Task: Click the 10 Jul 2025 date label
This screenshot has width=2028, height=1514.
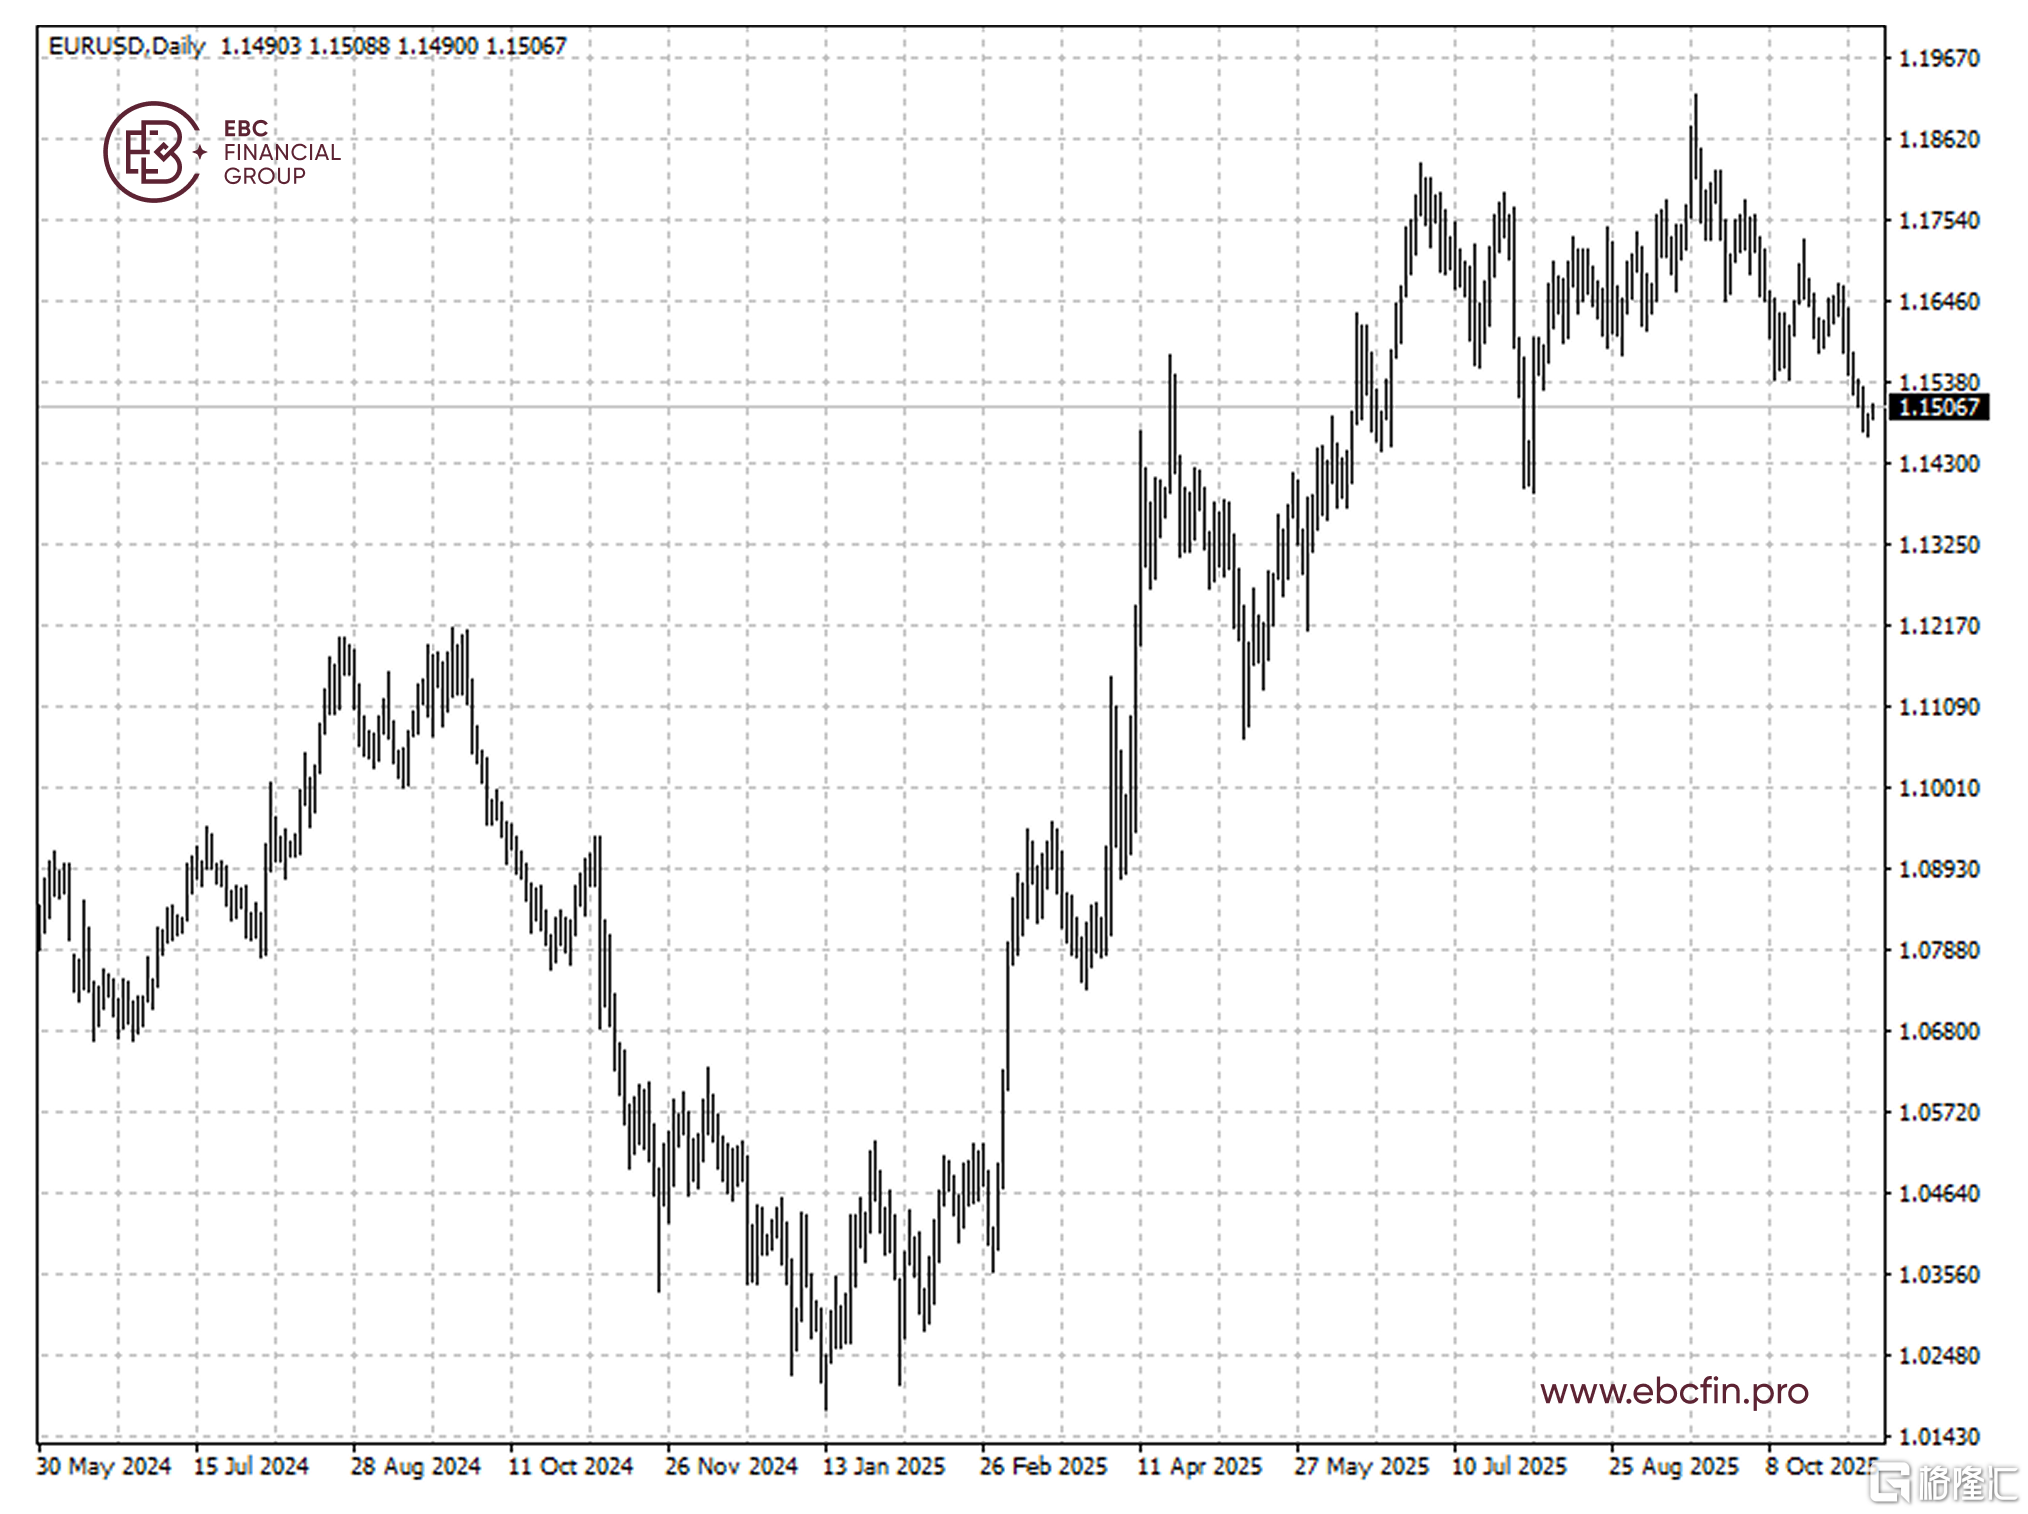Action: click(x=1509, y=1466)
